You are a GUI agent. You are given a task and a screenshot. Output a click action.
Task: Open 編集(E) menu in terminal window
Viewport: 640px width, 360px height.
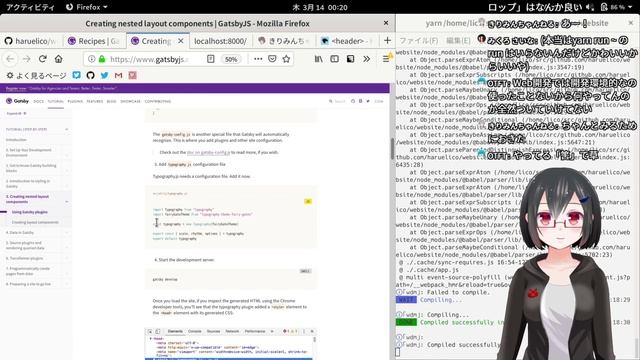(458, 40)
